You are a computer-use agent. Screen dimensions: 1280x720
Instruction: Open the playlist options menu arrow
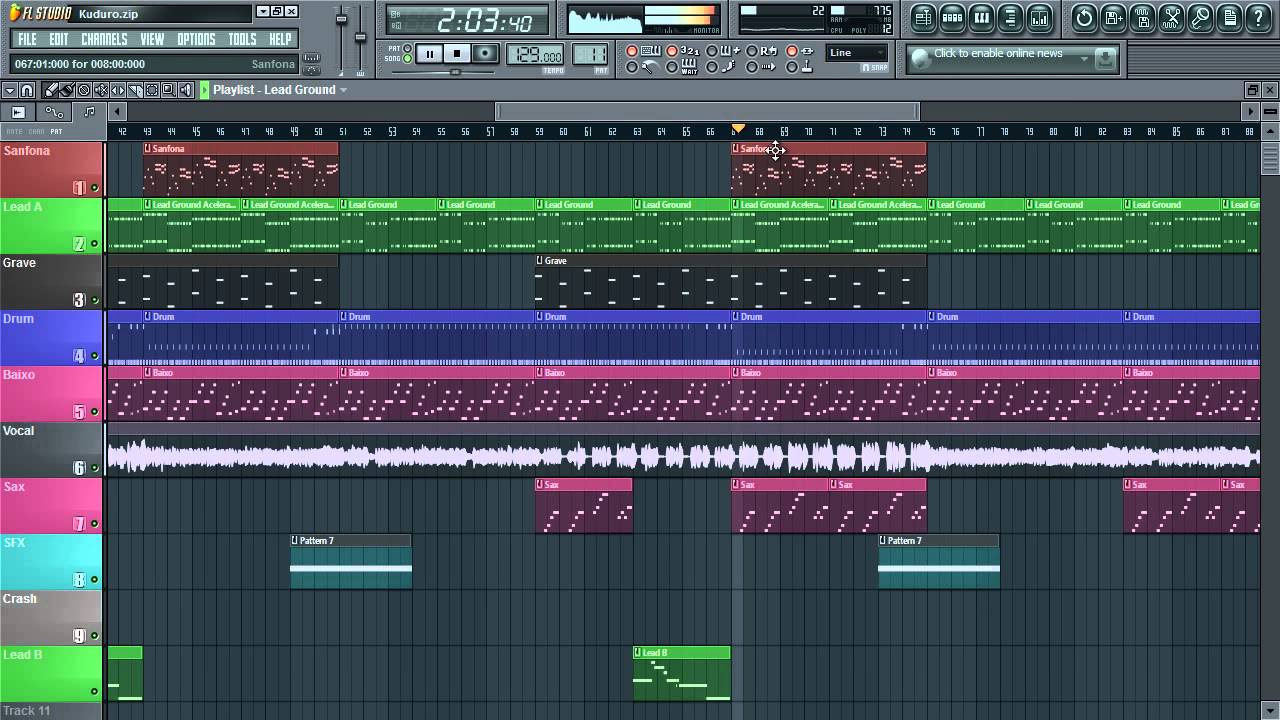pos(10,90)
